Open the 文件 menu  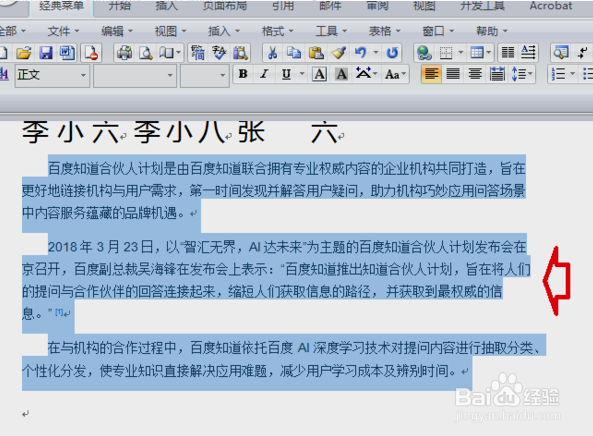[x=63, y=31]
